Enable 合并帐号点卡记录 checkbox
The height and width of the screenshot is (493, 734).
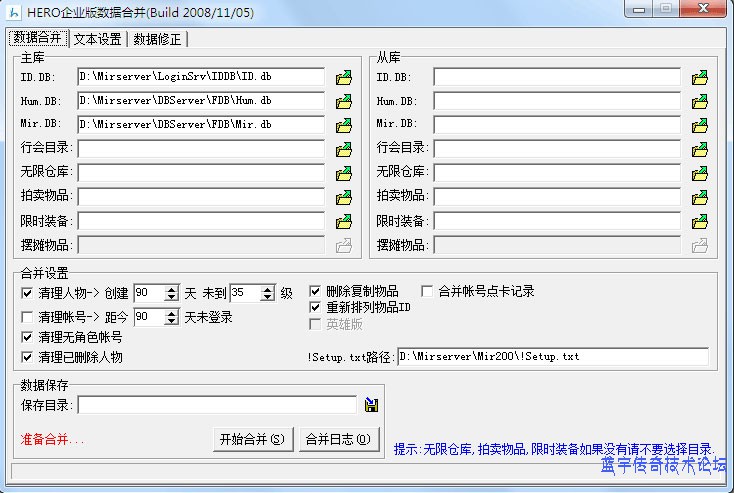coord(428,292)
